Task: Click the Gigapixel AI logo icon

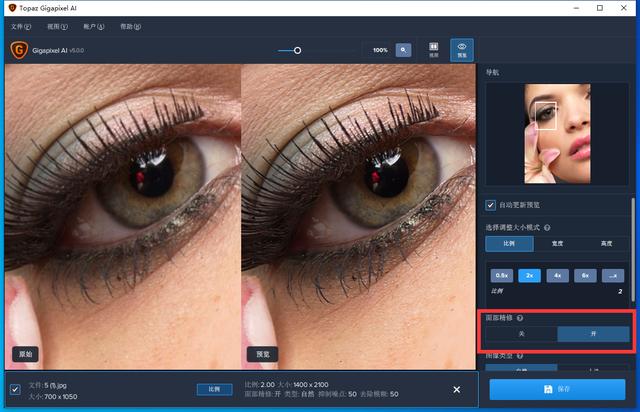Action: pos(18,49)
